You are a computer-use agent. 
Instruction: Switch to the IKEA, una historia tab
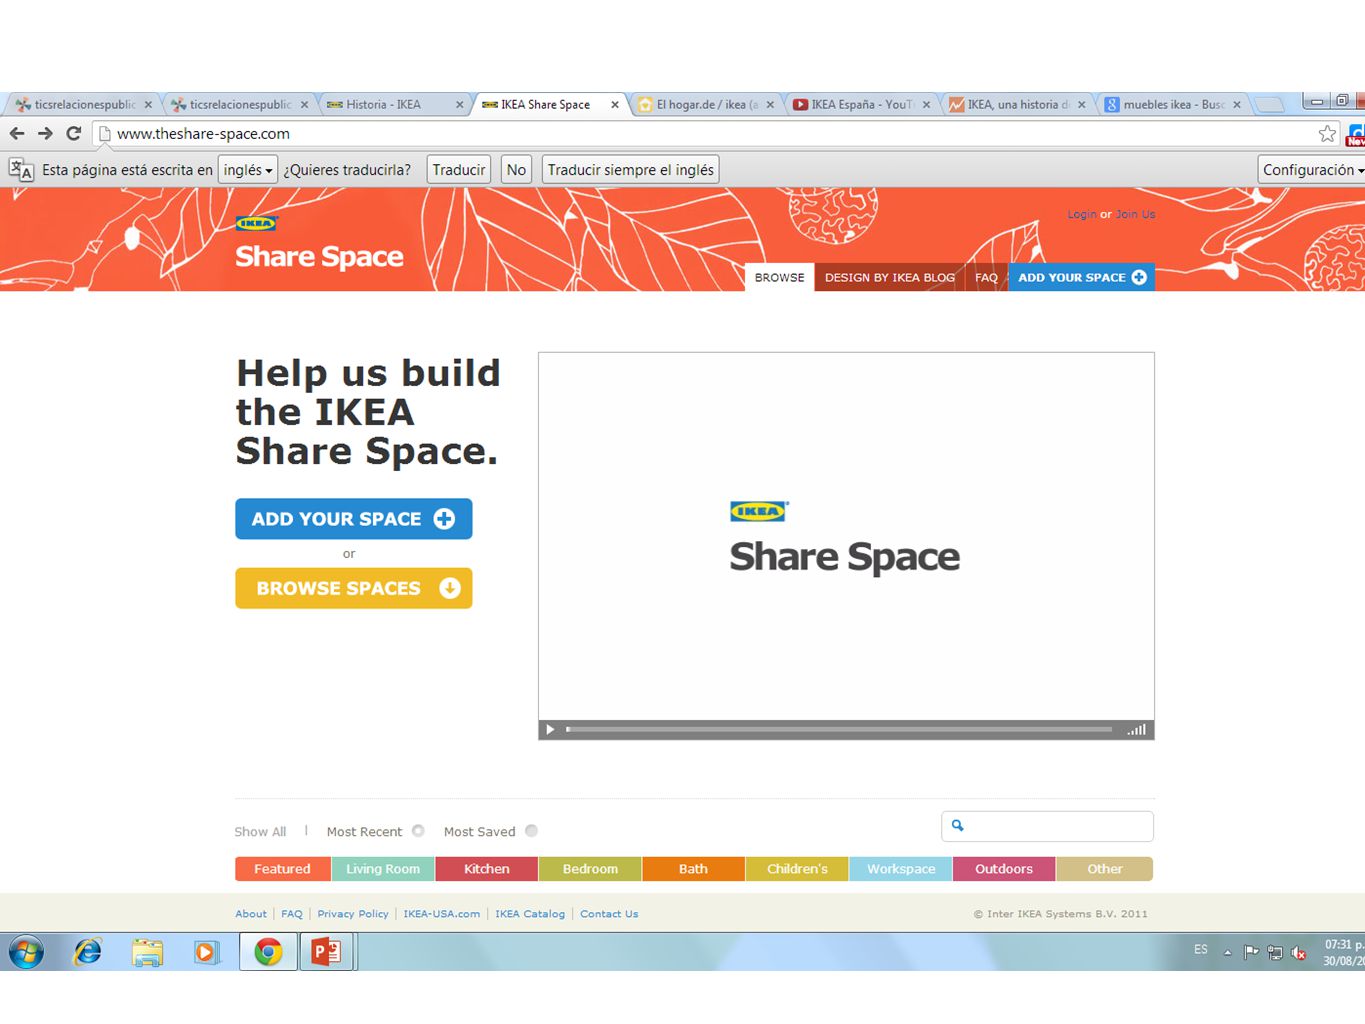click(1017, 104)
